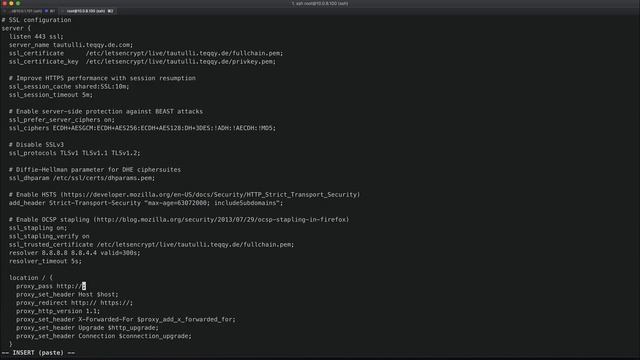Click the 'add_header Strict-Transport-Security' line
The image size is (640, 360).
point(146,203)
